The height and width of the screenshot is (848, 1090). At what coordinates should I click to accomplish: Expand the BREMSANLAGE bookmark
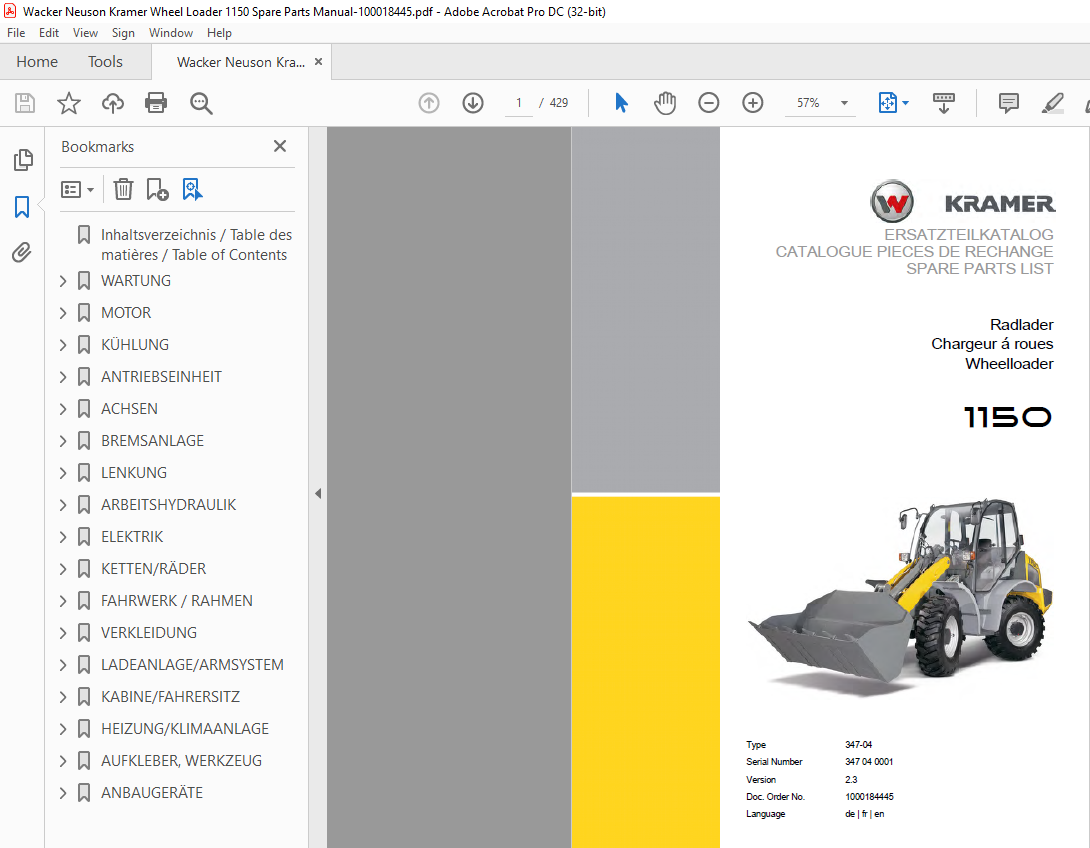(63, 441)
